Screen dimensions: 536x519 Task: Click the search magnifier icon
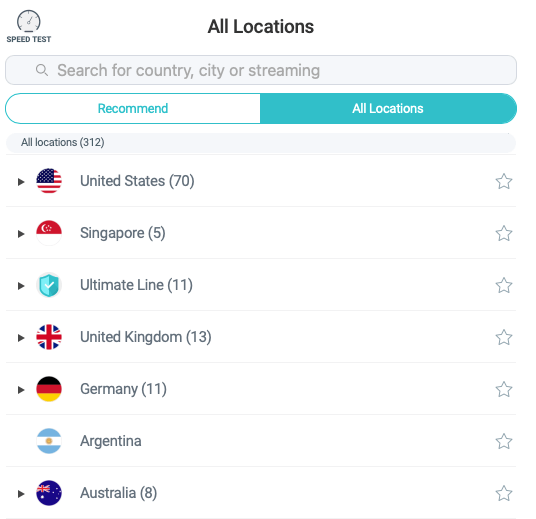coord(42,70)
